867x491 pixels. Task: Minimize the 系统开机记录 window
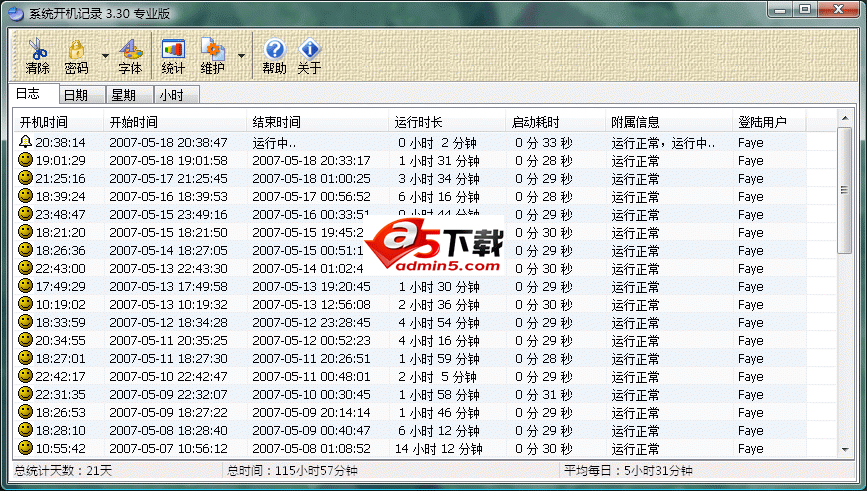pos(780,9)
